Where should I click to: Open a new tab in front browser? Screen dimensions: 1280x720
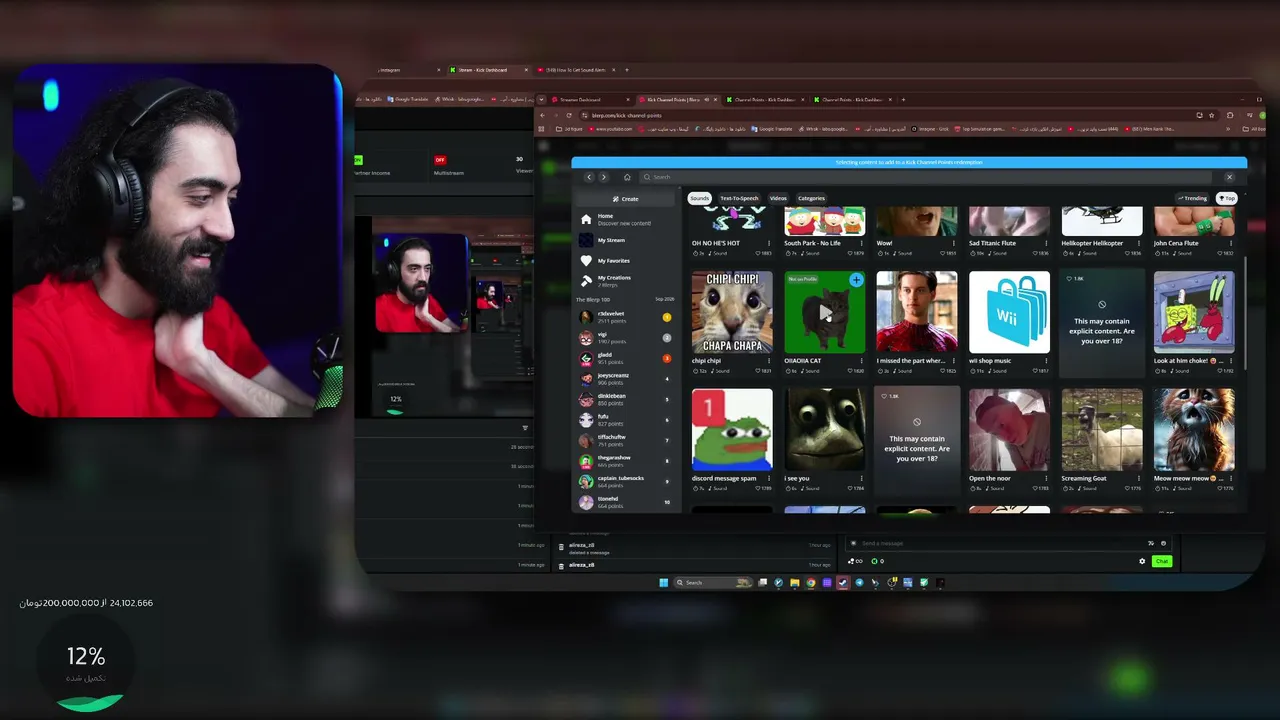point(903,100)
